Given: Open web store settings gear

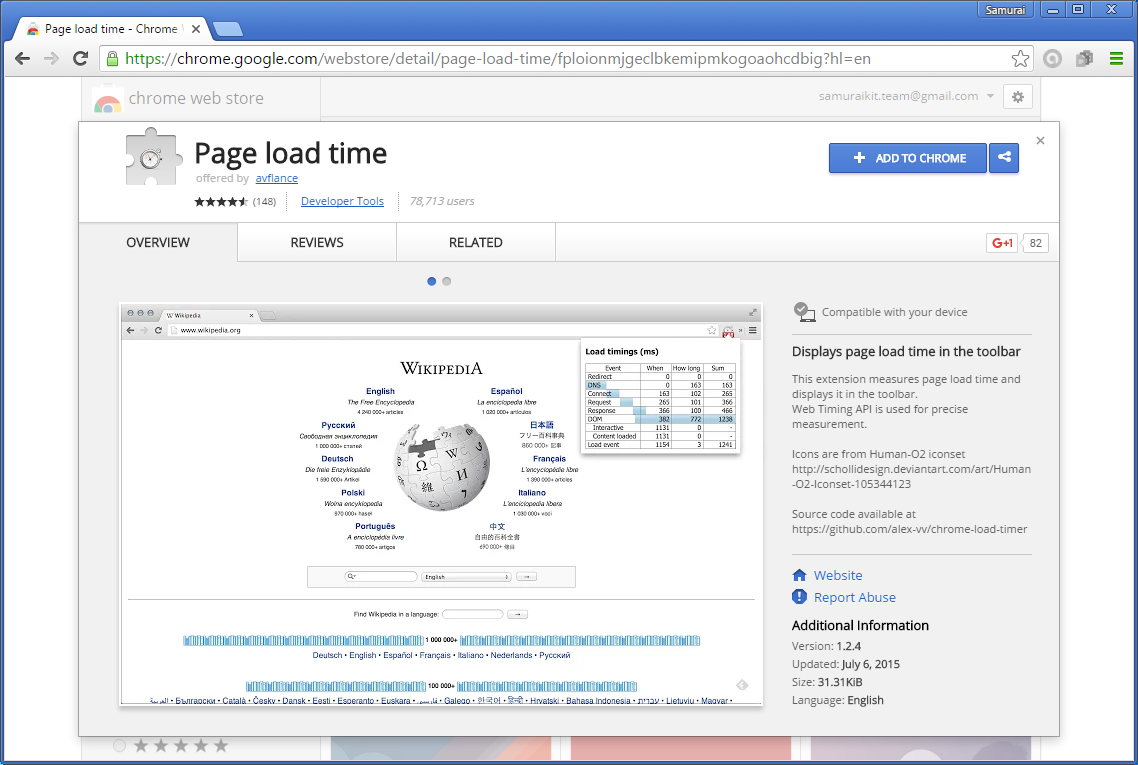Looking at the screenshot, I should point(1018,97).
